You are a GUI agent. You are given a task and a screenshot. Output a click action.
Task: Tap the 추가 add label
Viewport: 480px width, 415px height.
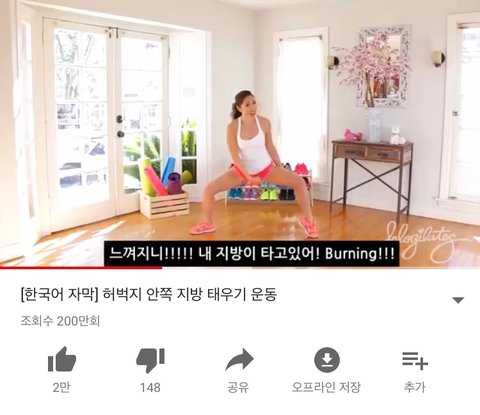414,387
